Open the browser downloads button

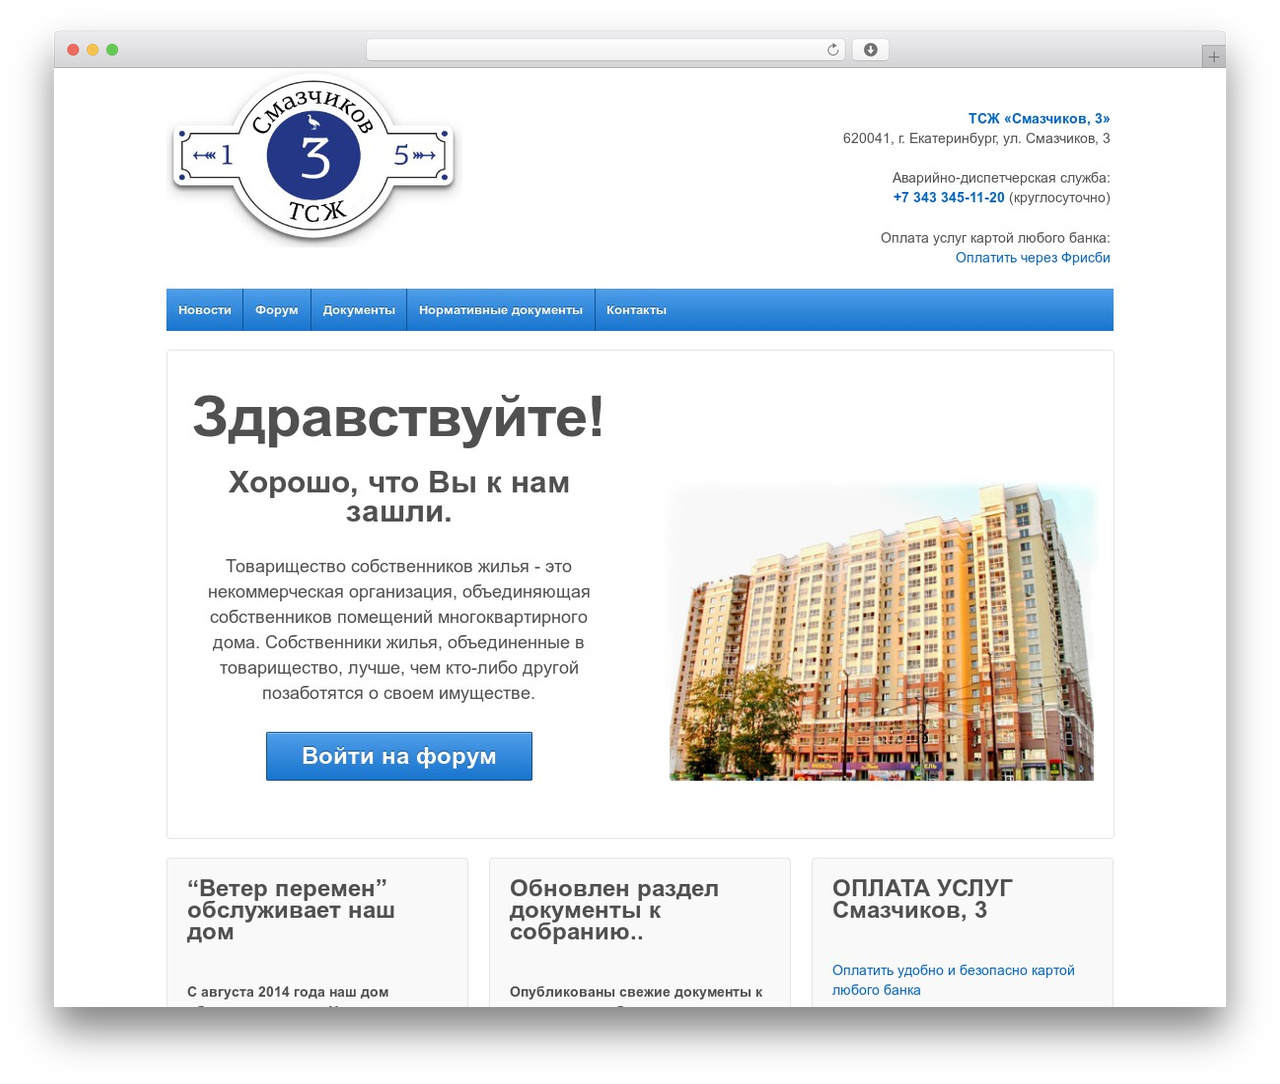(870, 50)
